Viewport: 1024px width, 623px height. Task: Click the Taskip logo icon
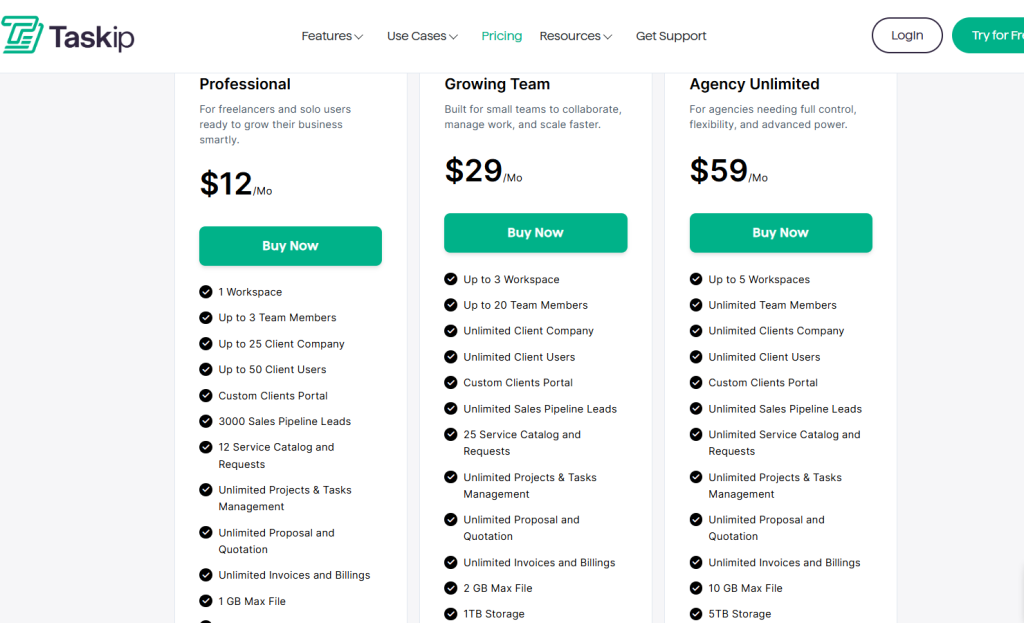22,36
